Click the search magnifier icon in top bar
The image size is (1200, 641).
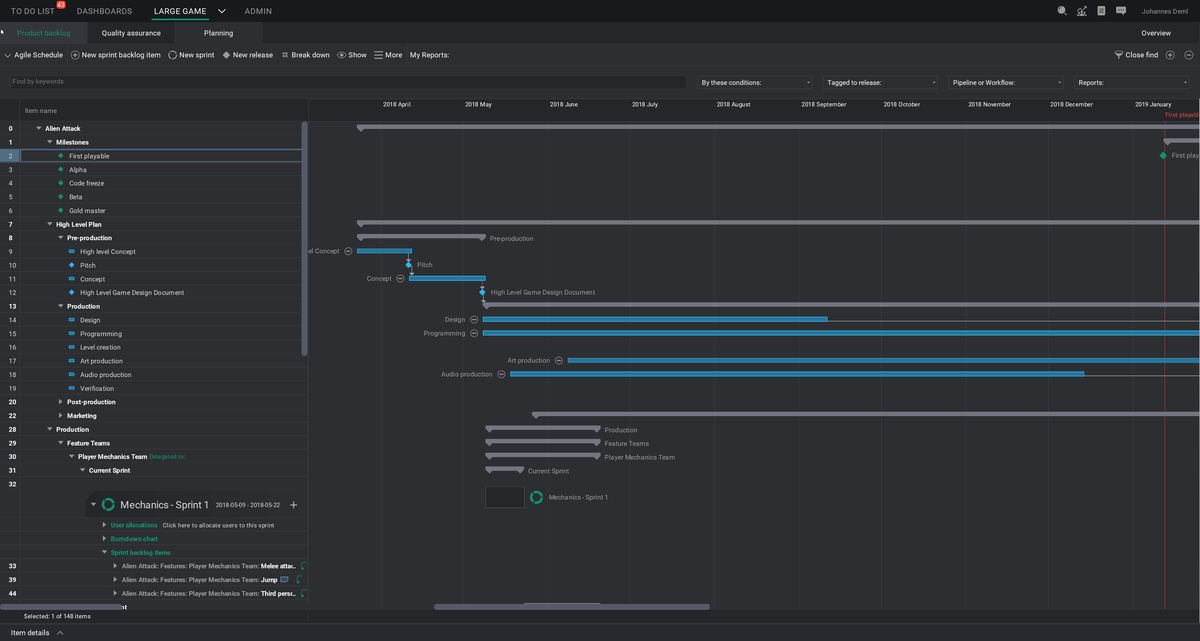pos(1062,11)
